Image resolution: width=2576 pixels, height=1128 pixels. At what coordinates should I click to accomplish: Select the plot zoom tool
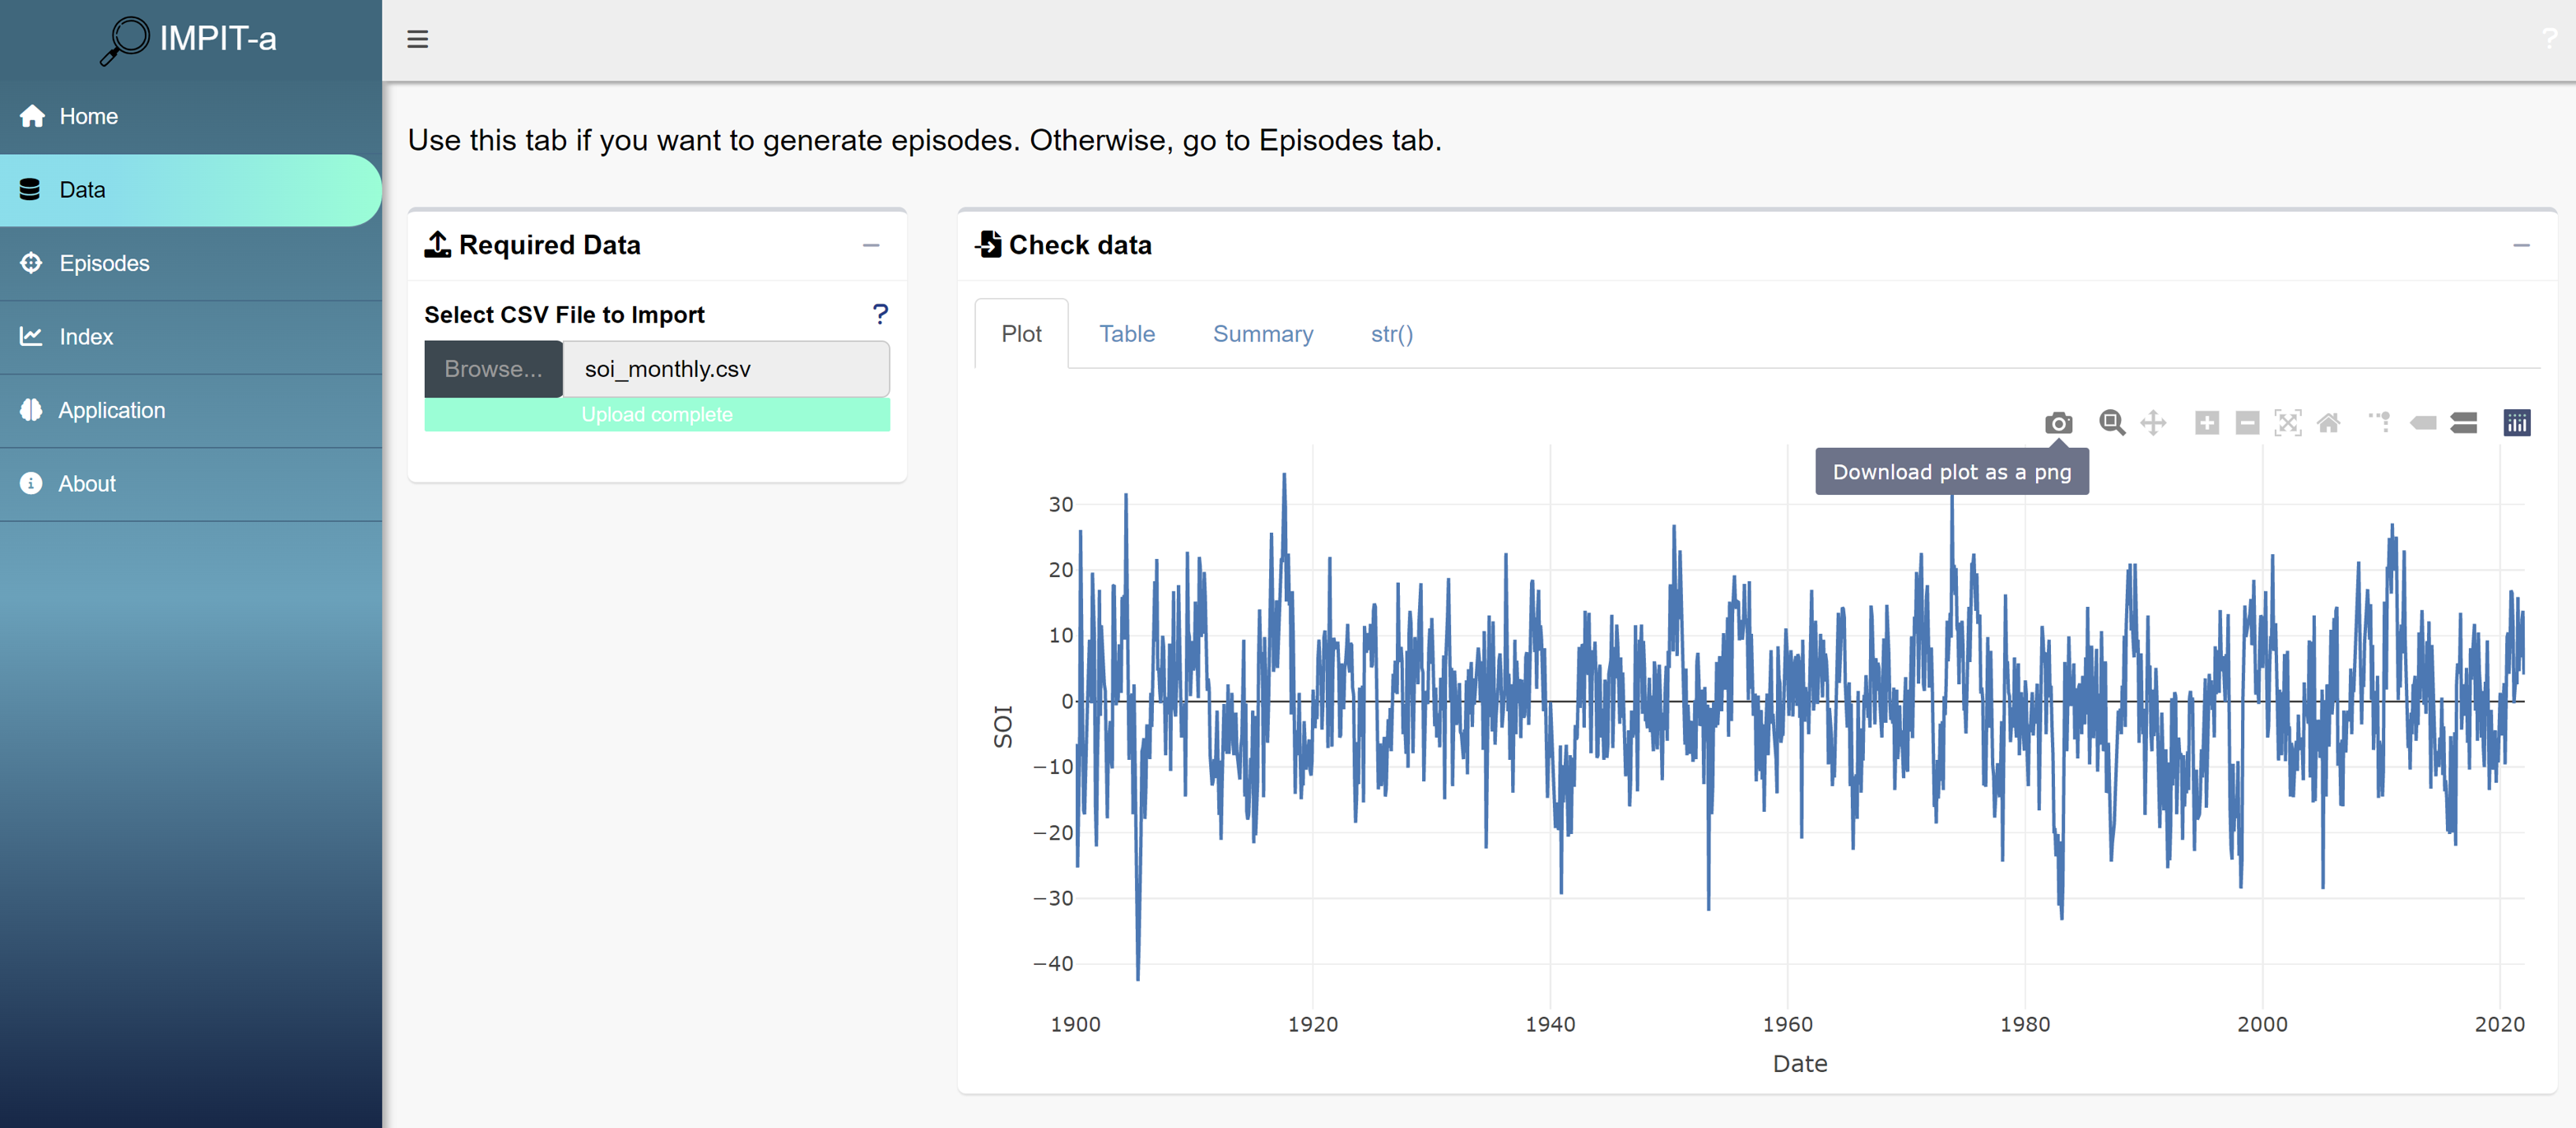(x=2111, y=423)
